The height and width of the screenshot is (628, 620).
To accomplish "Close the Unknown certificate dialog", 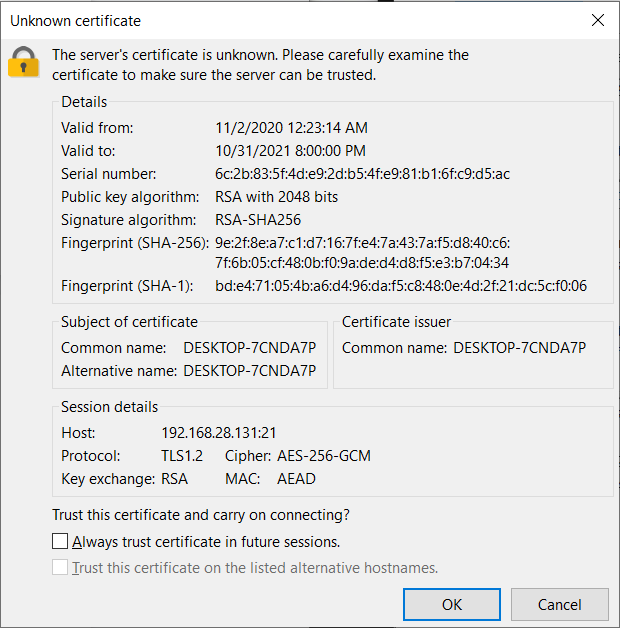I will (x=598, y=20).
